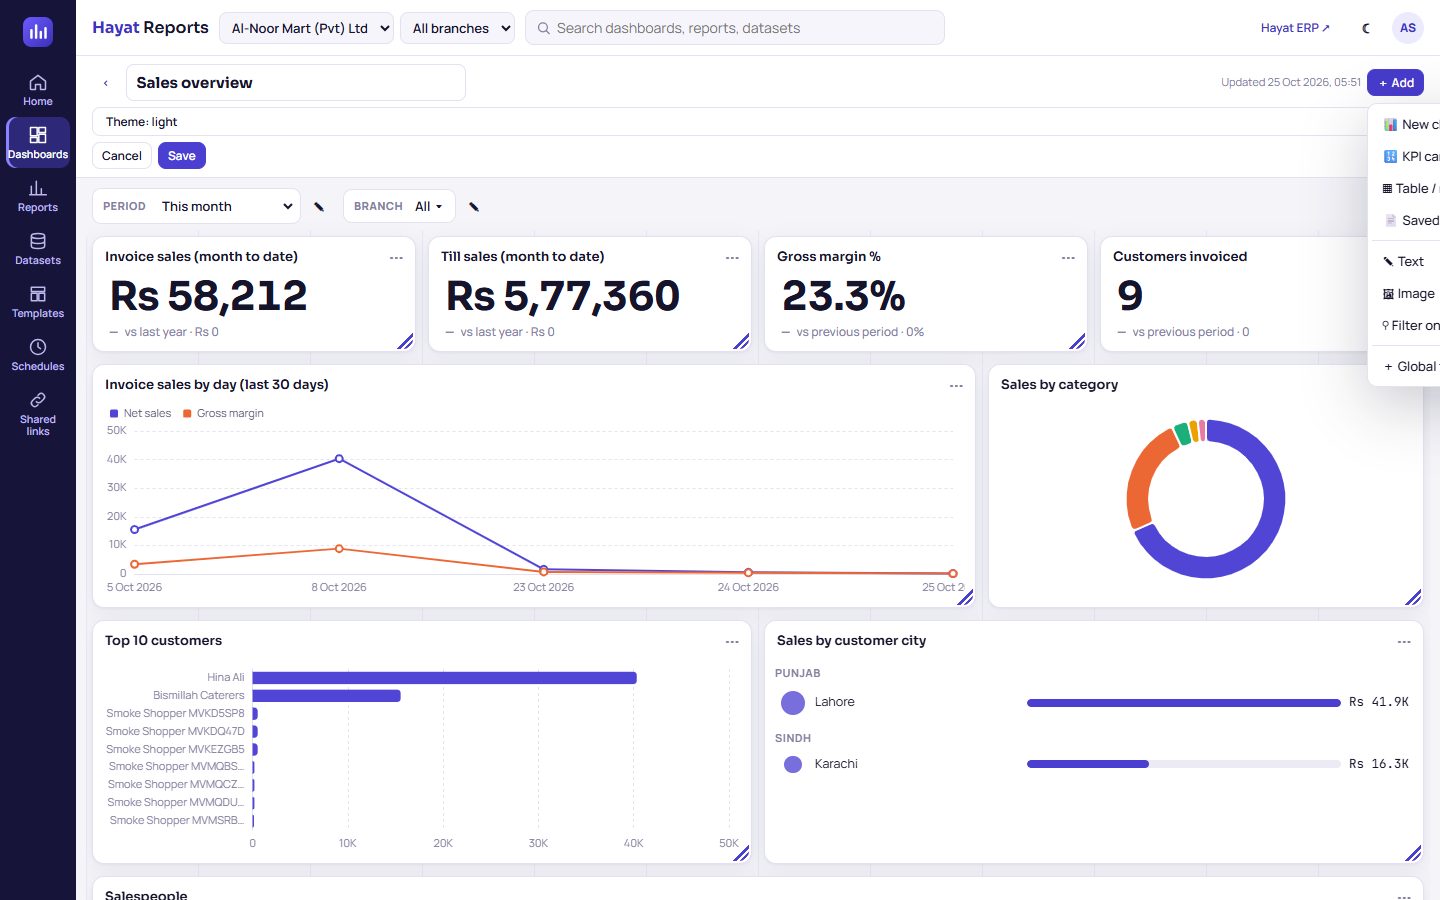Open Dashboards in the sidebar

click(38, 143)
